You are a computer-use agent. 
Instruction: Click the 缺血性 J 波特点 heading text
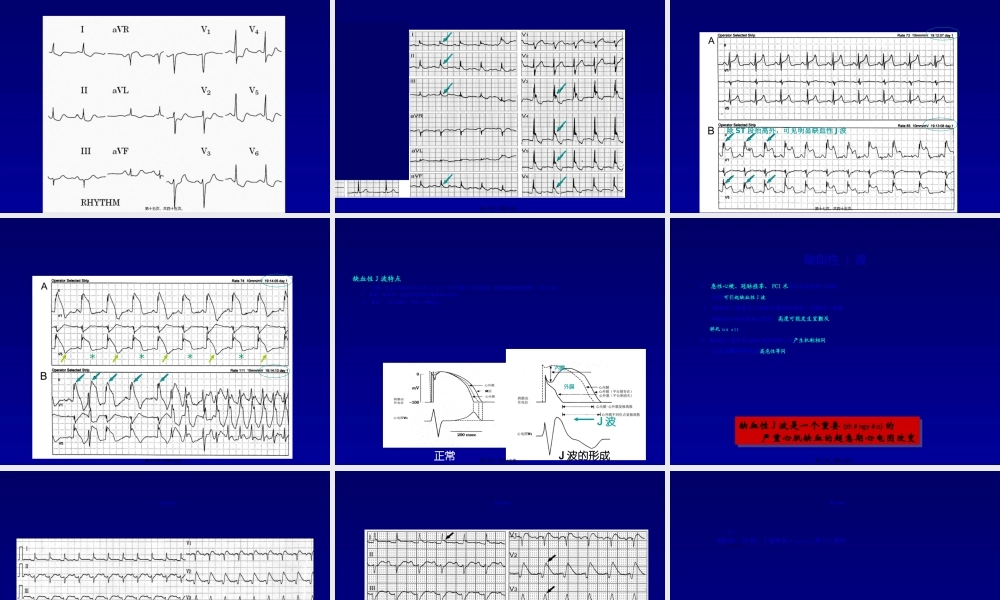[376, 279]
